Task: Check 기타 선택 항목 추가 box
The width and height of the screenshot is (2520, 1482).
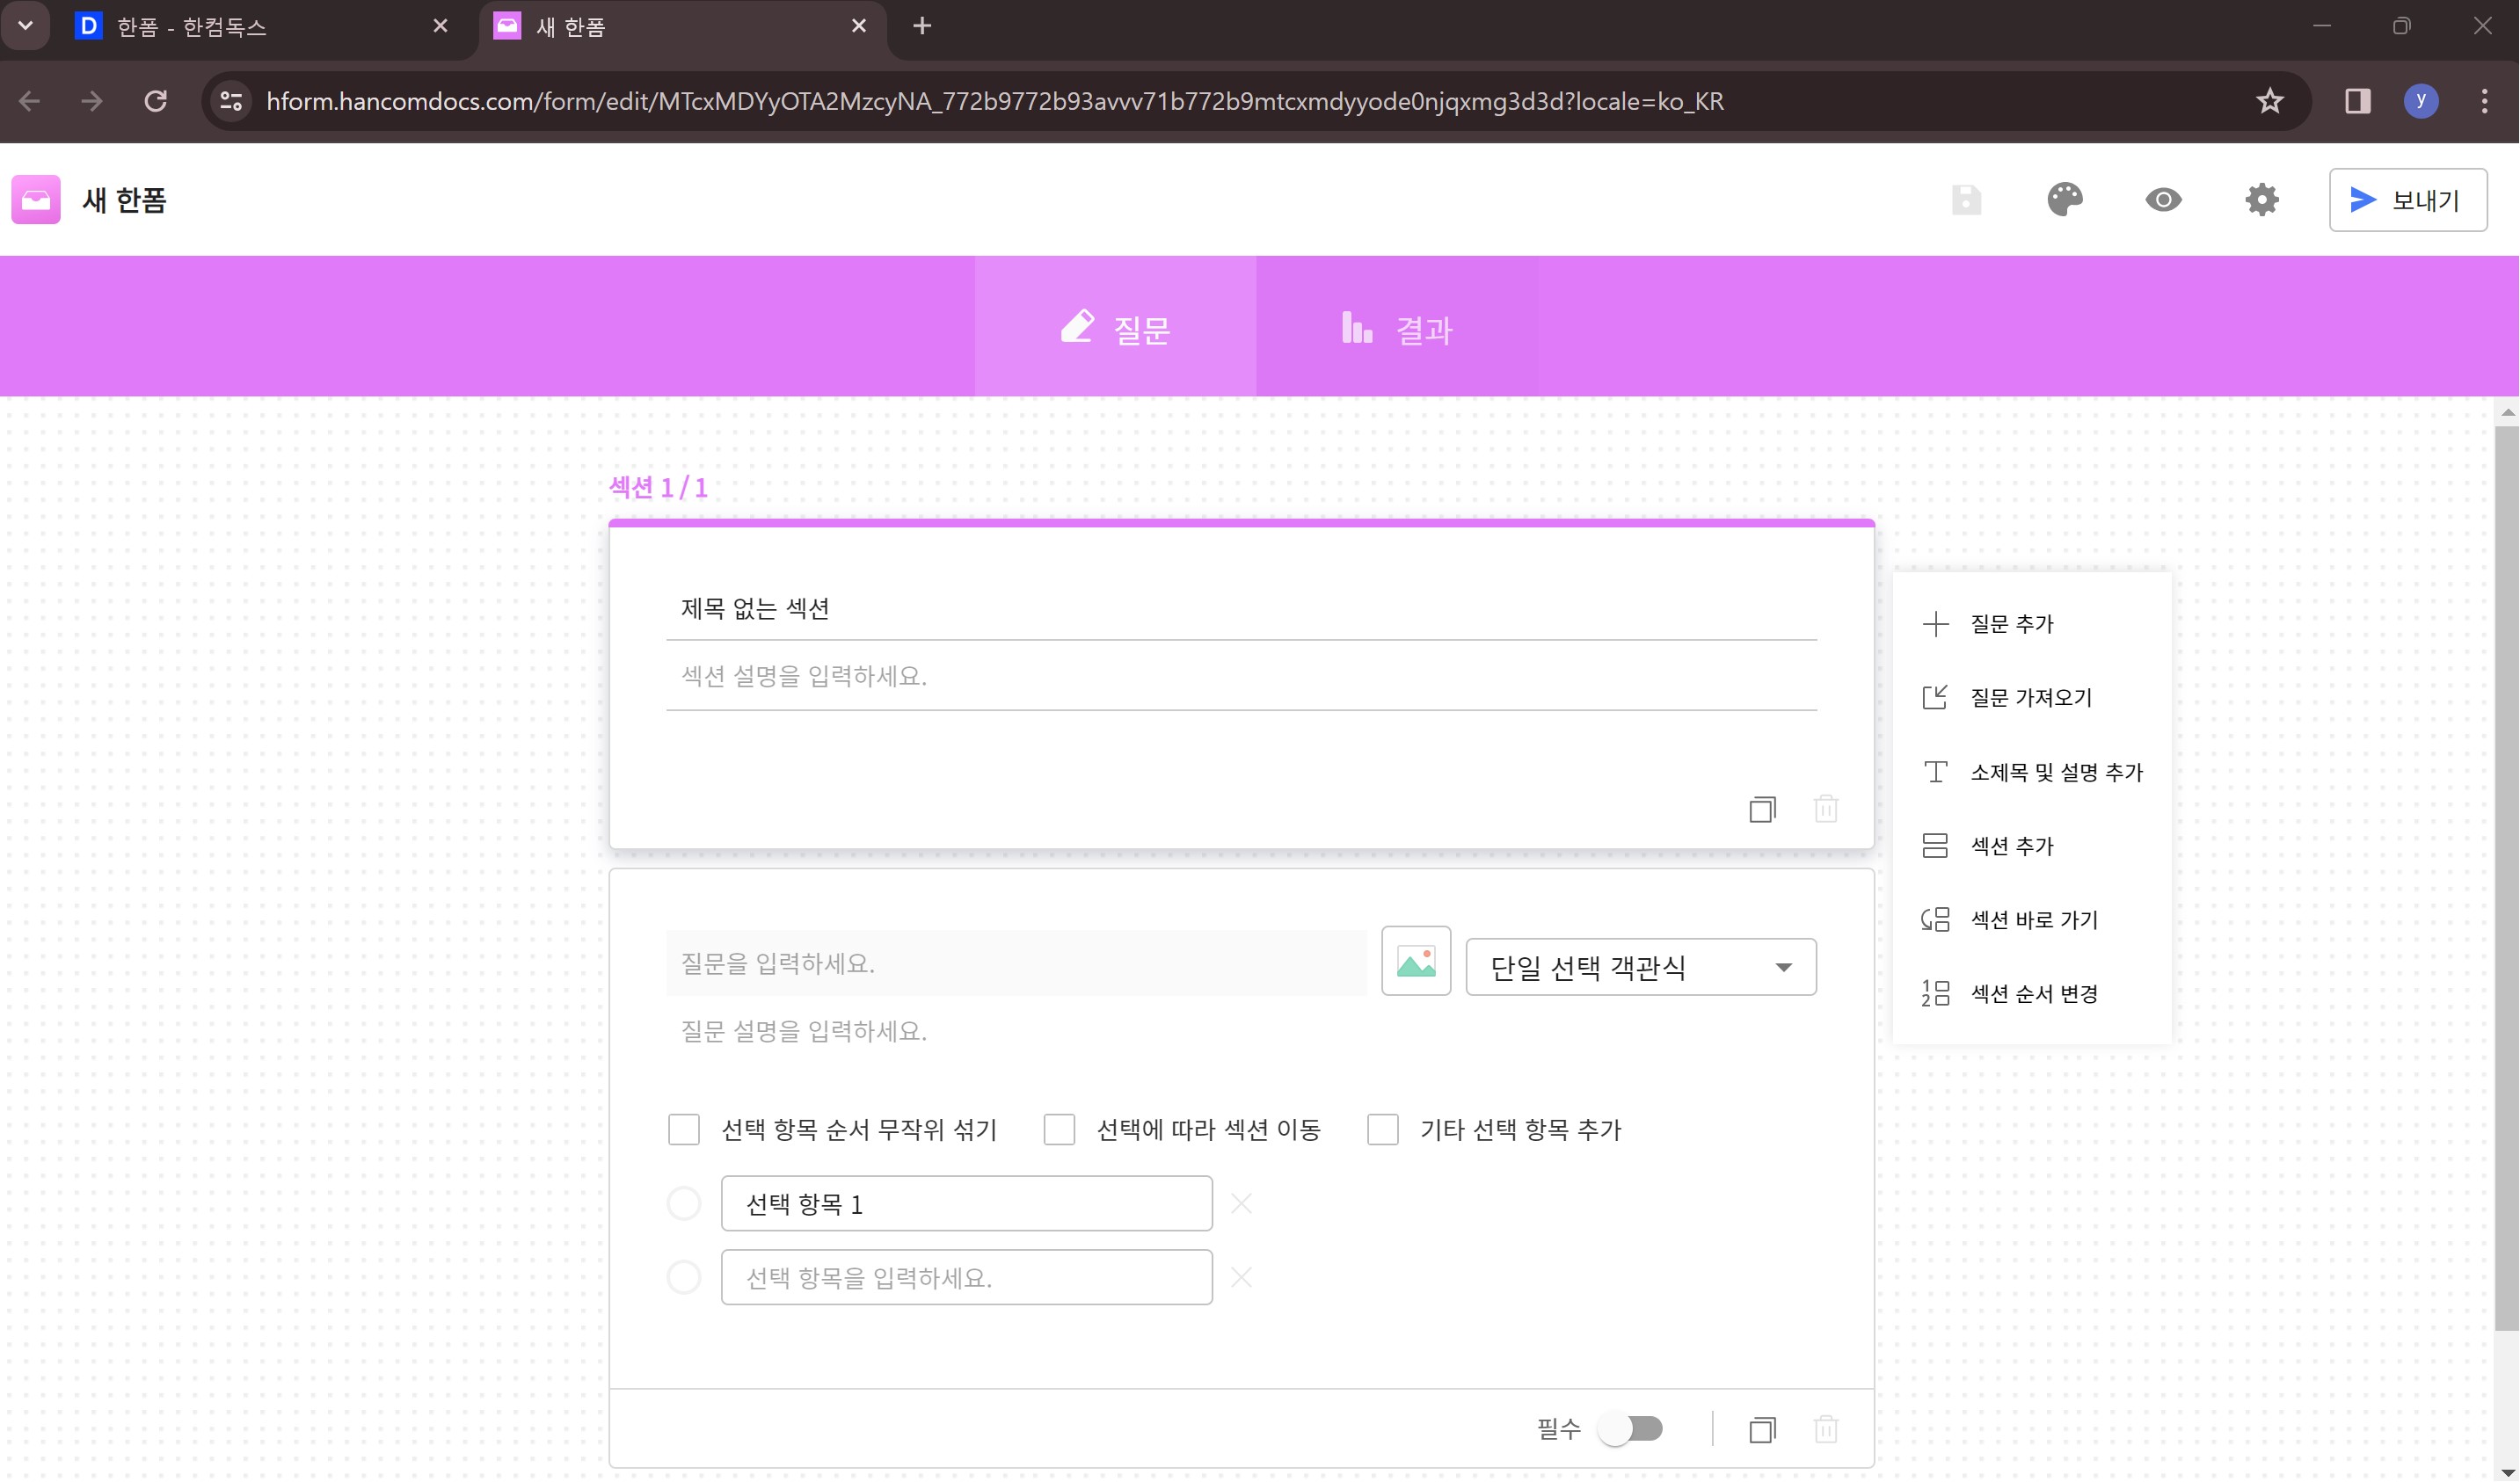Action: coord(1382,1129)
